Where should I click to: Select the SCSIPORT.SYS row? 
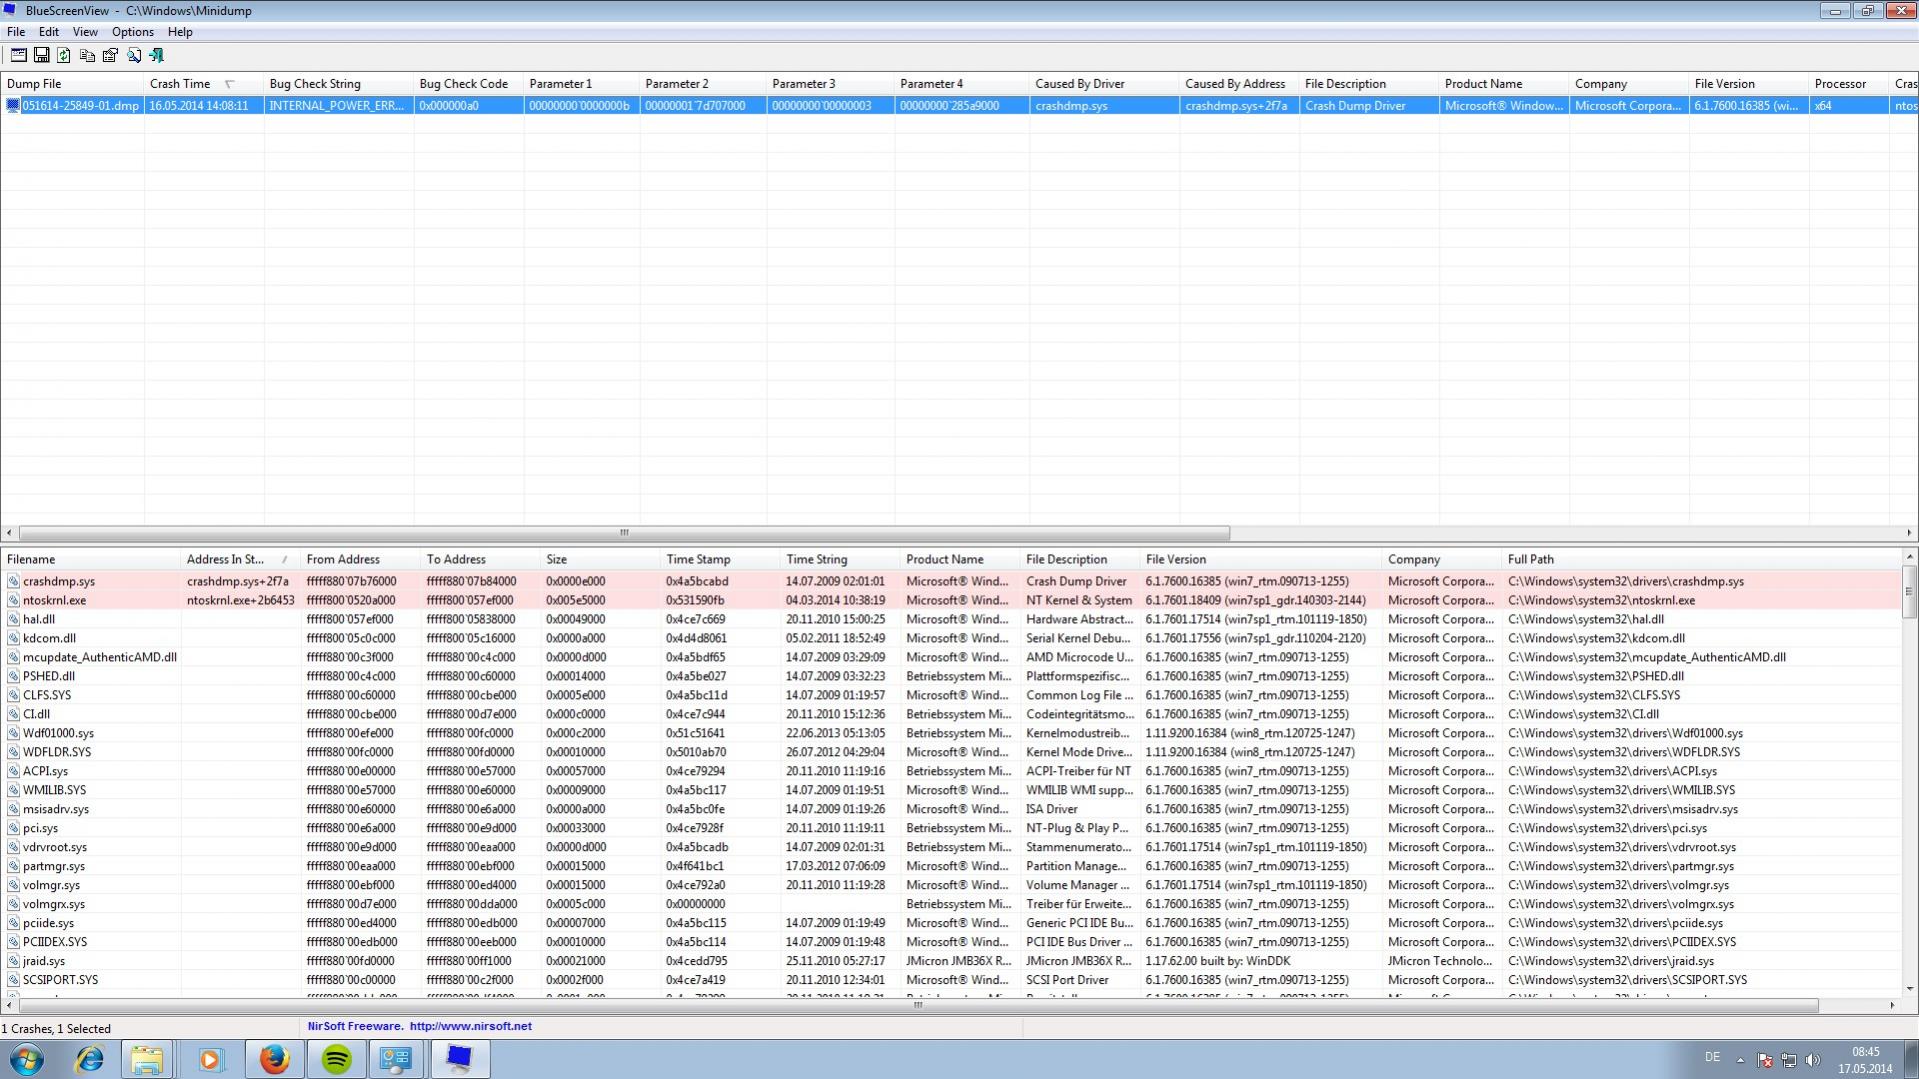(951, 980)
